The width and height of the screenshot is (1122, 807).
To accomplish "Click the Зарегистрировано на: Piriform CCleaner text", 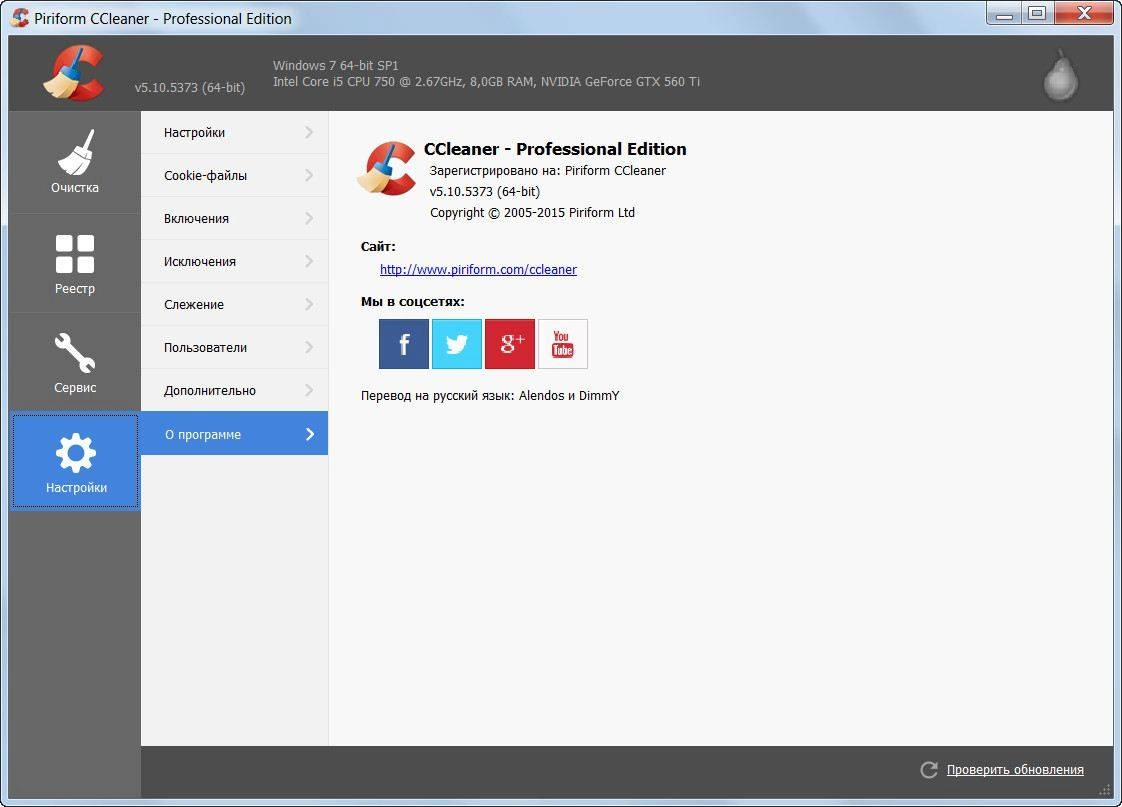I will point(547,170).
